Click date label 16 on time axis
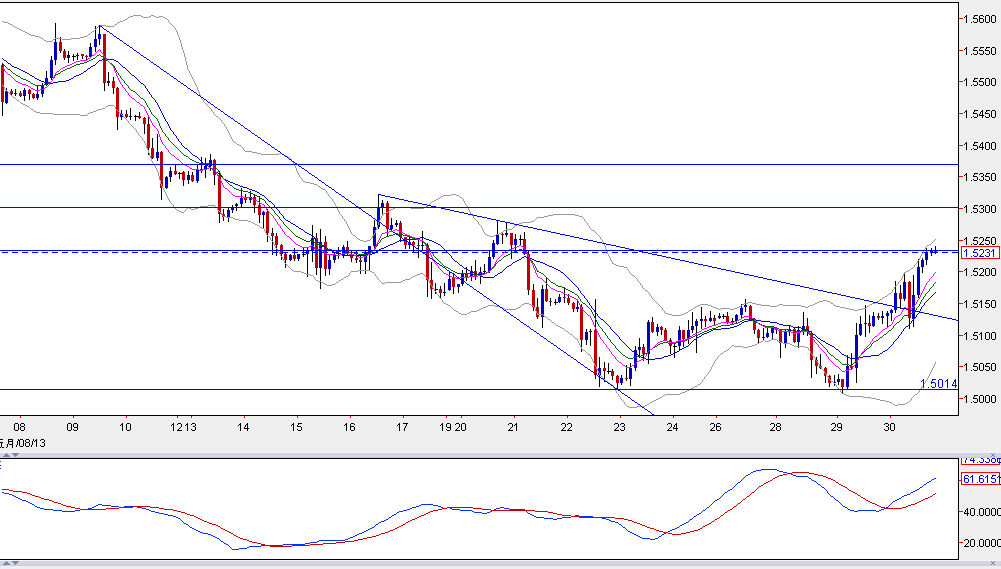The image size is (1001, 569). [x=349, y=427]
